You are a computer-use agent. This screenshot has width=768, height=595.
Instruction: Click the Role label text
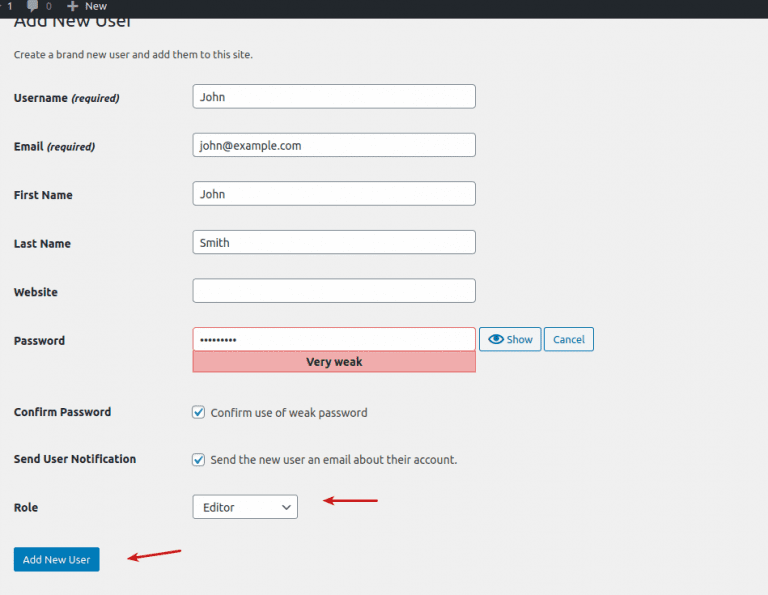[x=26, y=507]
